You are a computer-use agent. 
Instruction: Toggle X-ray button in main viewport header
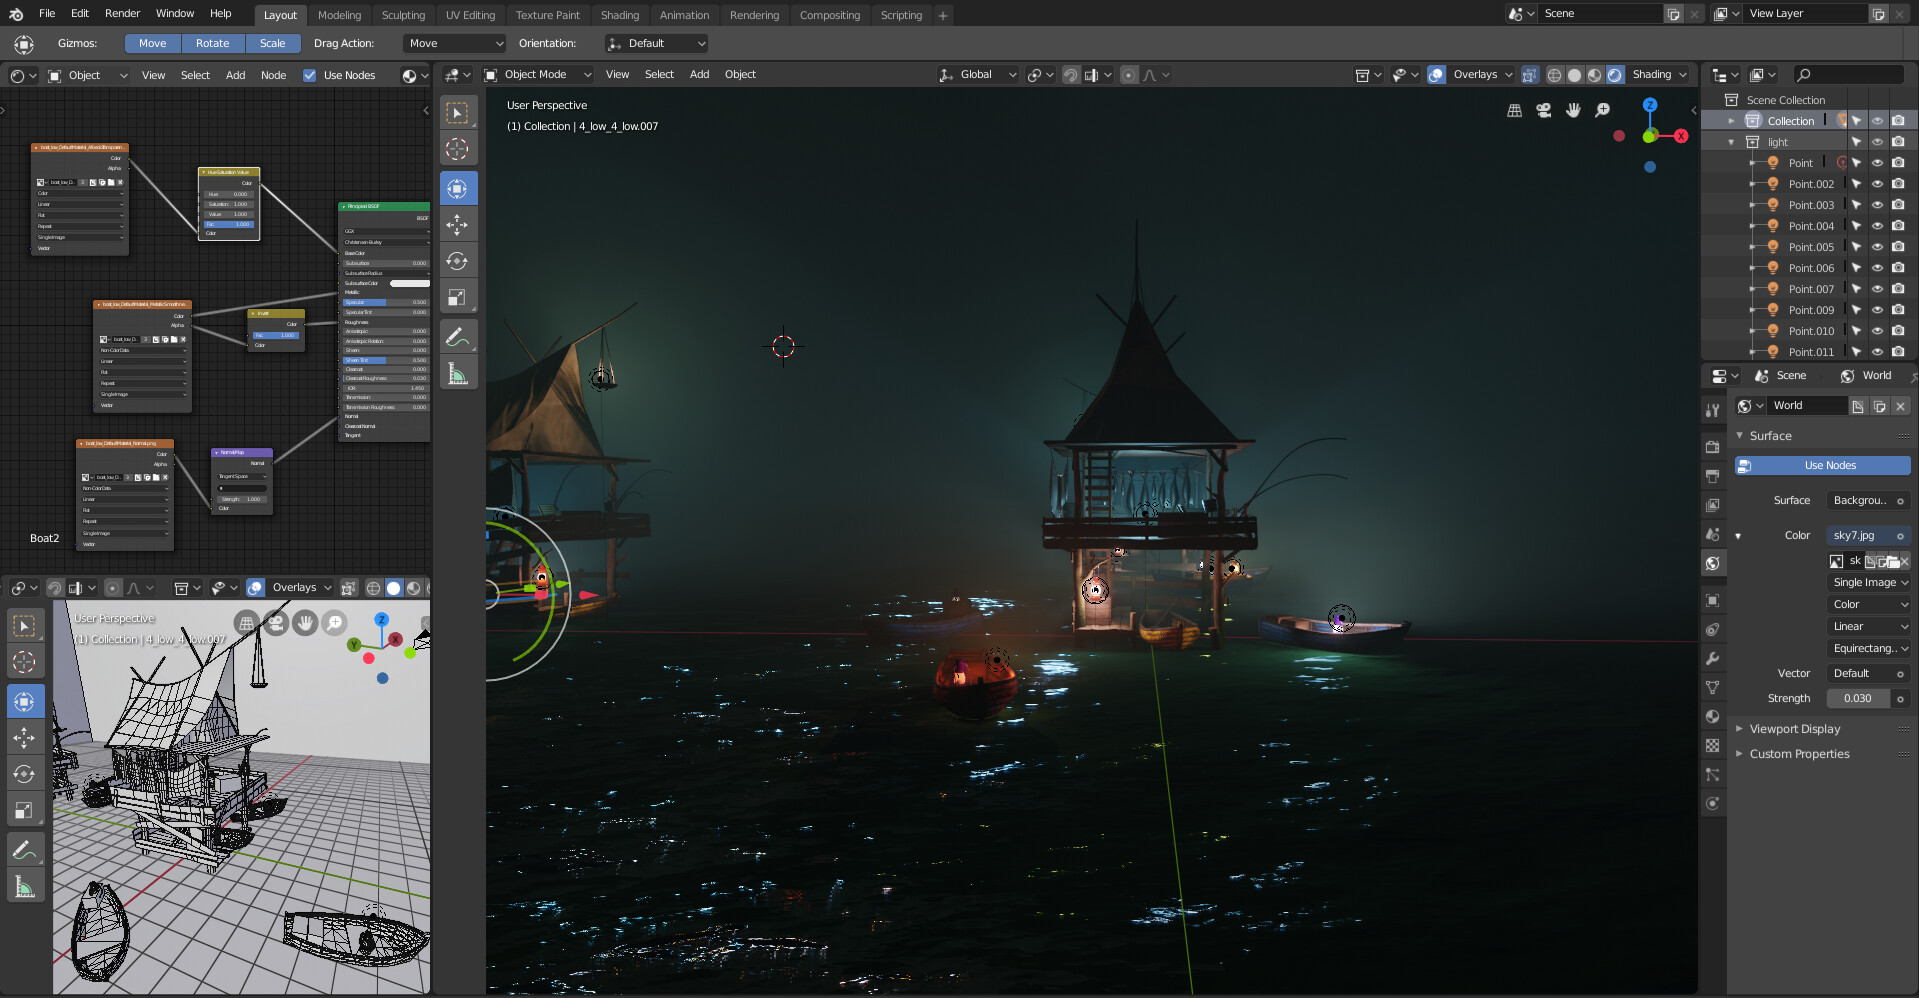(x=1529, y=75)
